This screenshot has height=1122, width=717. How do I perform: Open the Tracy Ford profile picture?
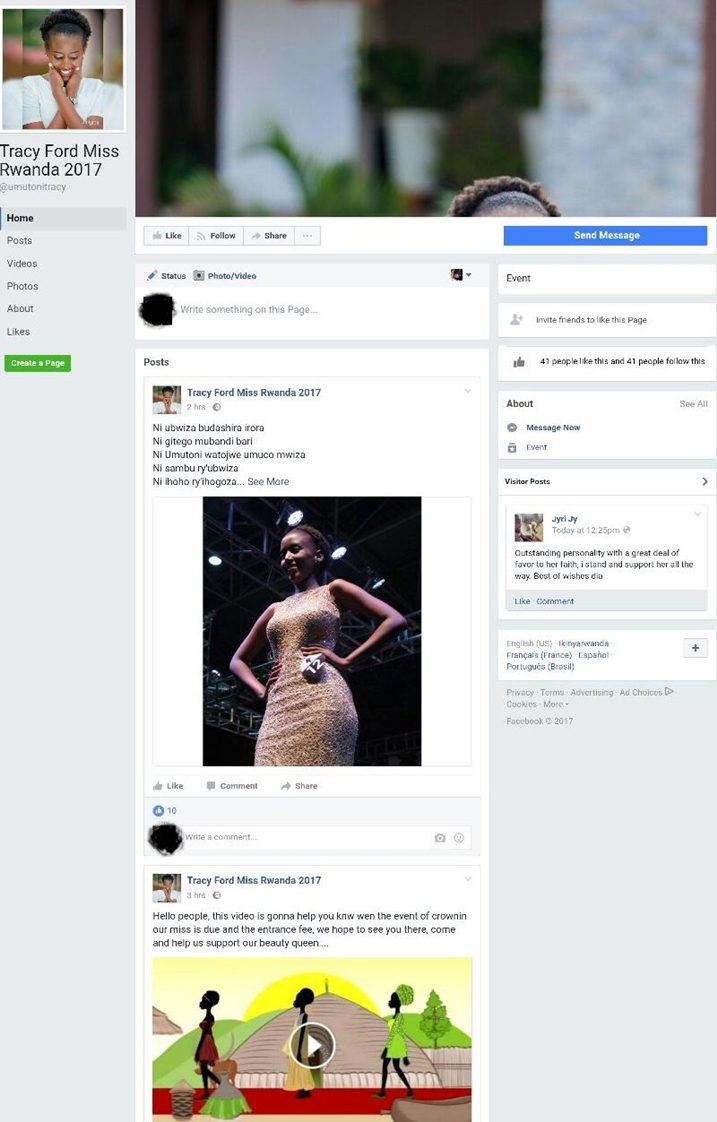click(x=64, y=69)
